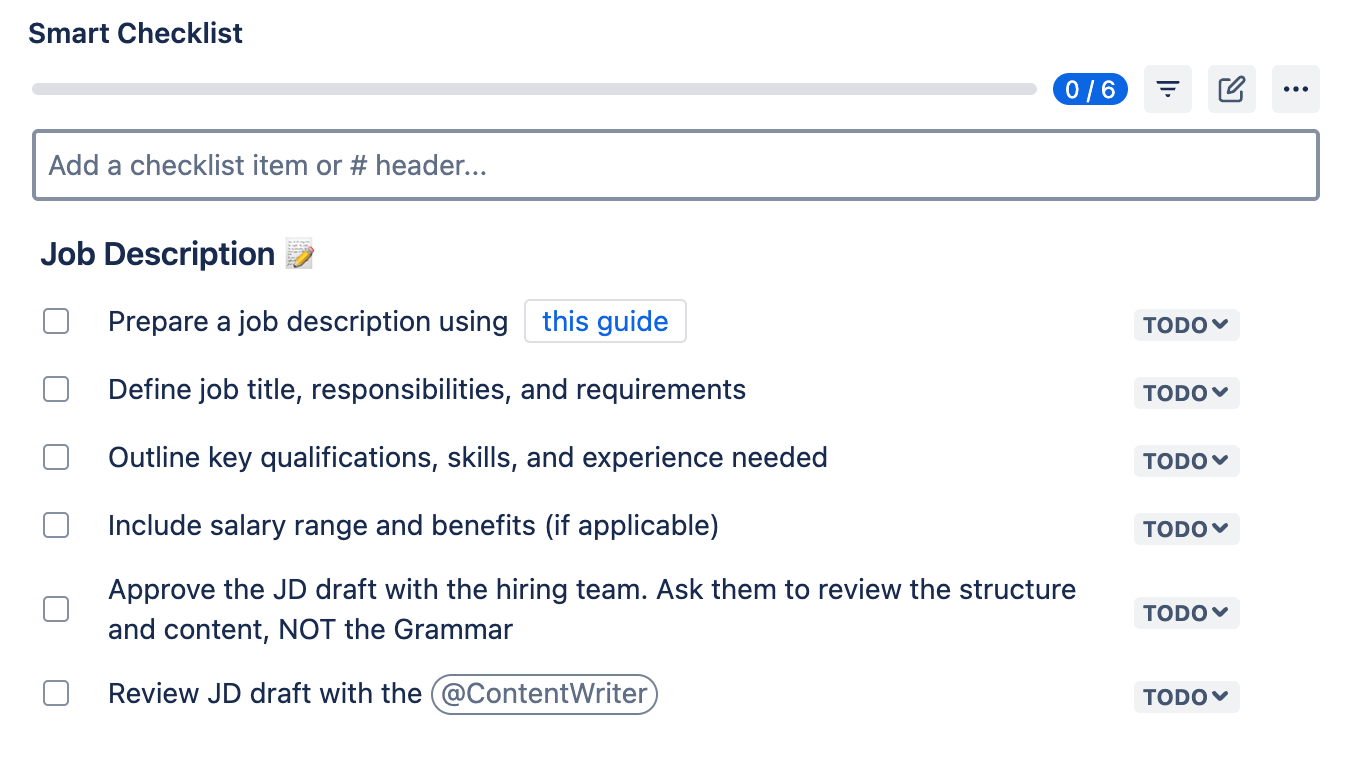This screenshot has height=766, width=1354.
Task: Tick the 'Define job title' checkbox
Action: pos(56,389)
